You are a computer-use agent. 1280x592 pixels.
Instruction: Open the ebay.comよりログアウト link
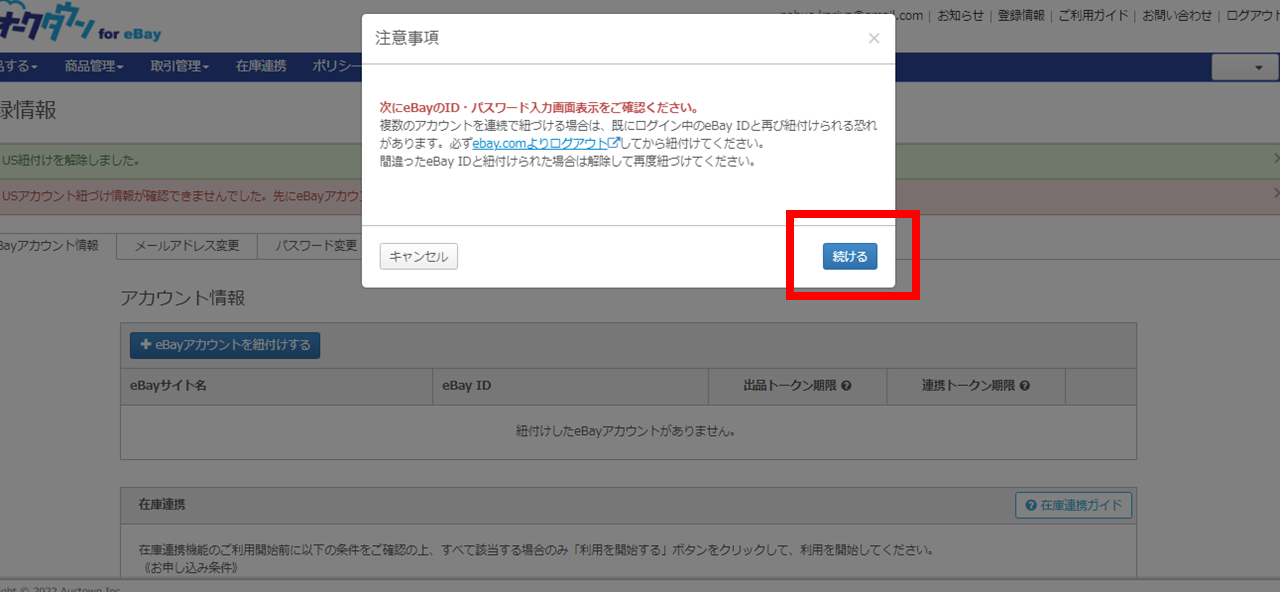(547, 143)
